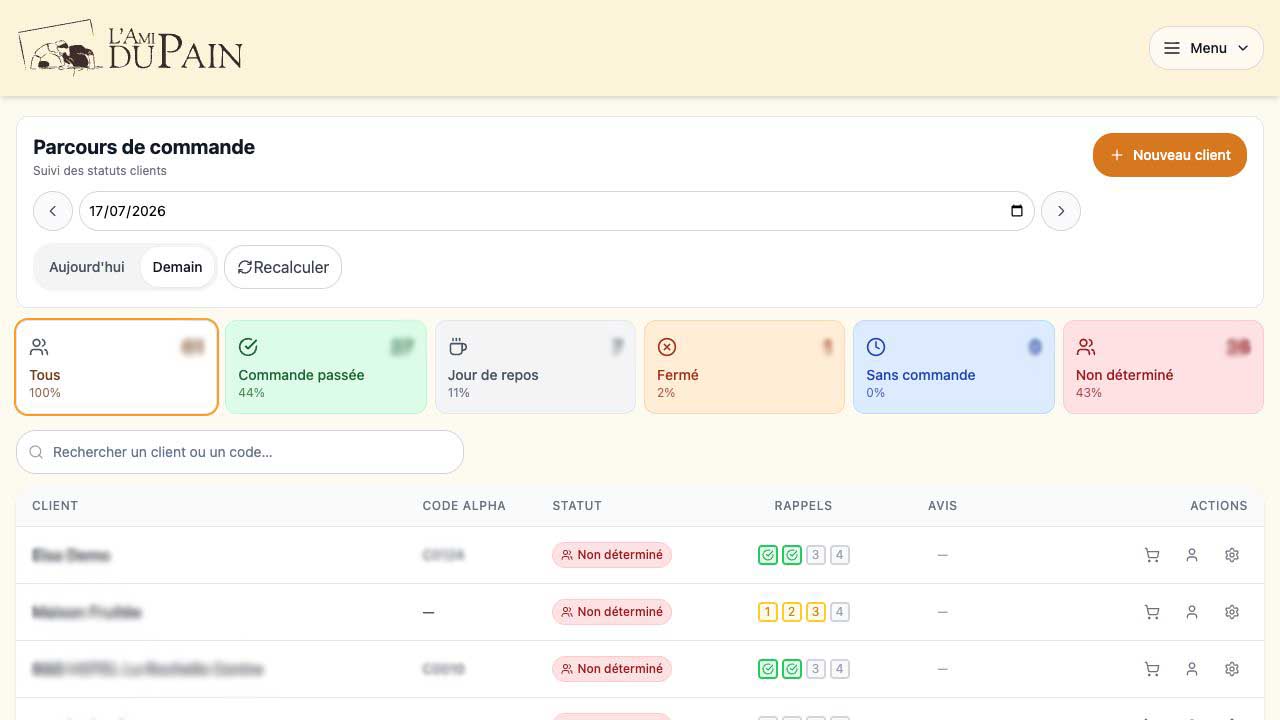Click the first green reminder check in the first row

point(768,555)
